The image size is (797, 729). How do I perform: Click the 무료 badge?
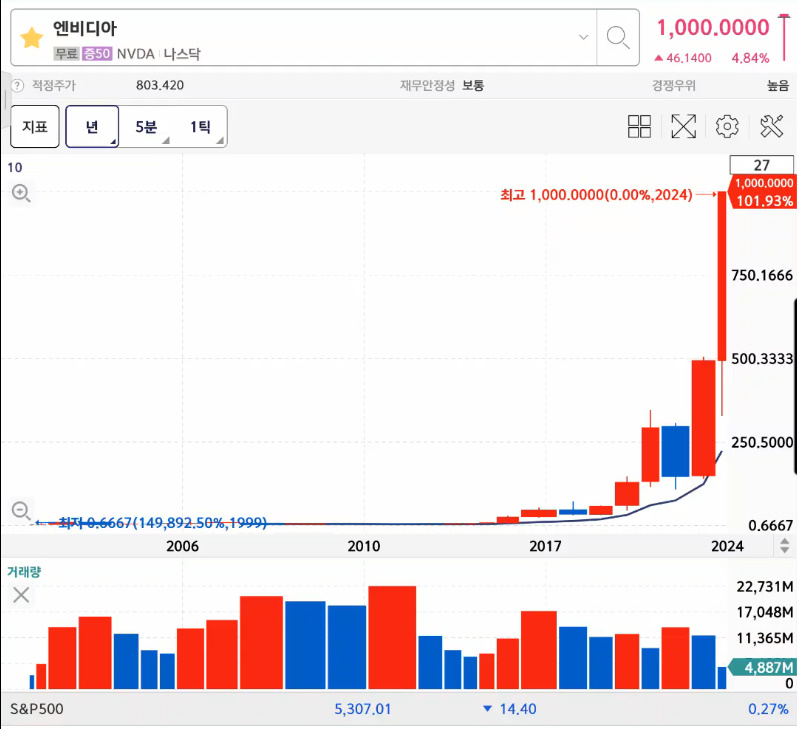67,53
